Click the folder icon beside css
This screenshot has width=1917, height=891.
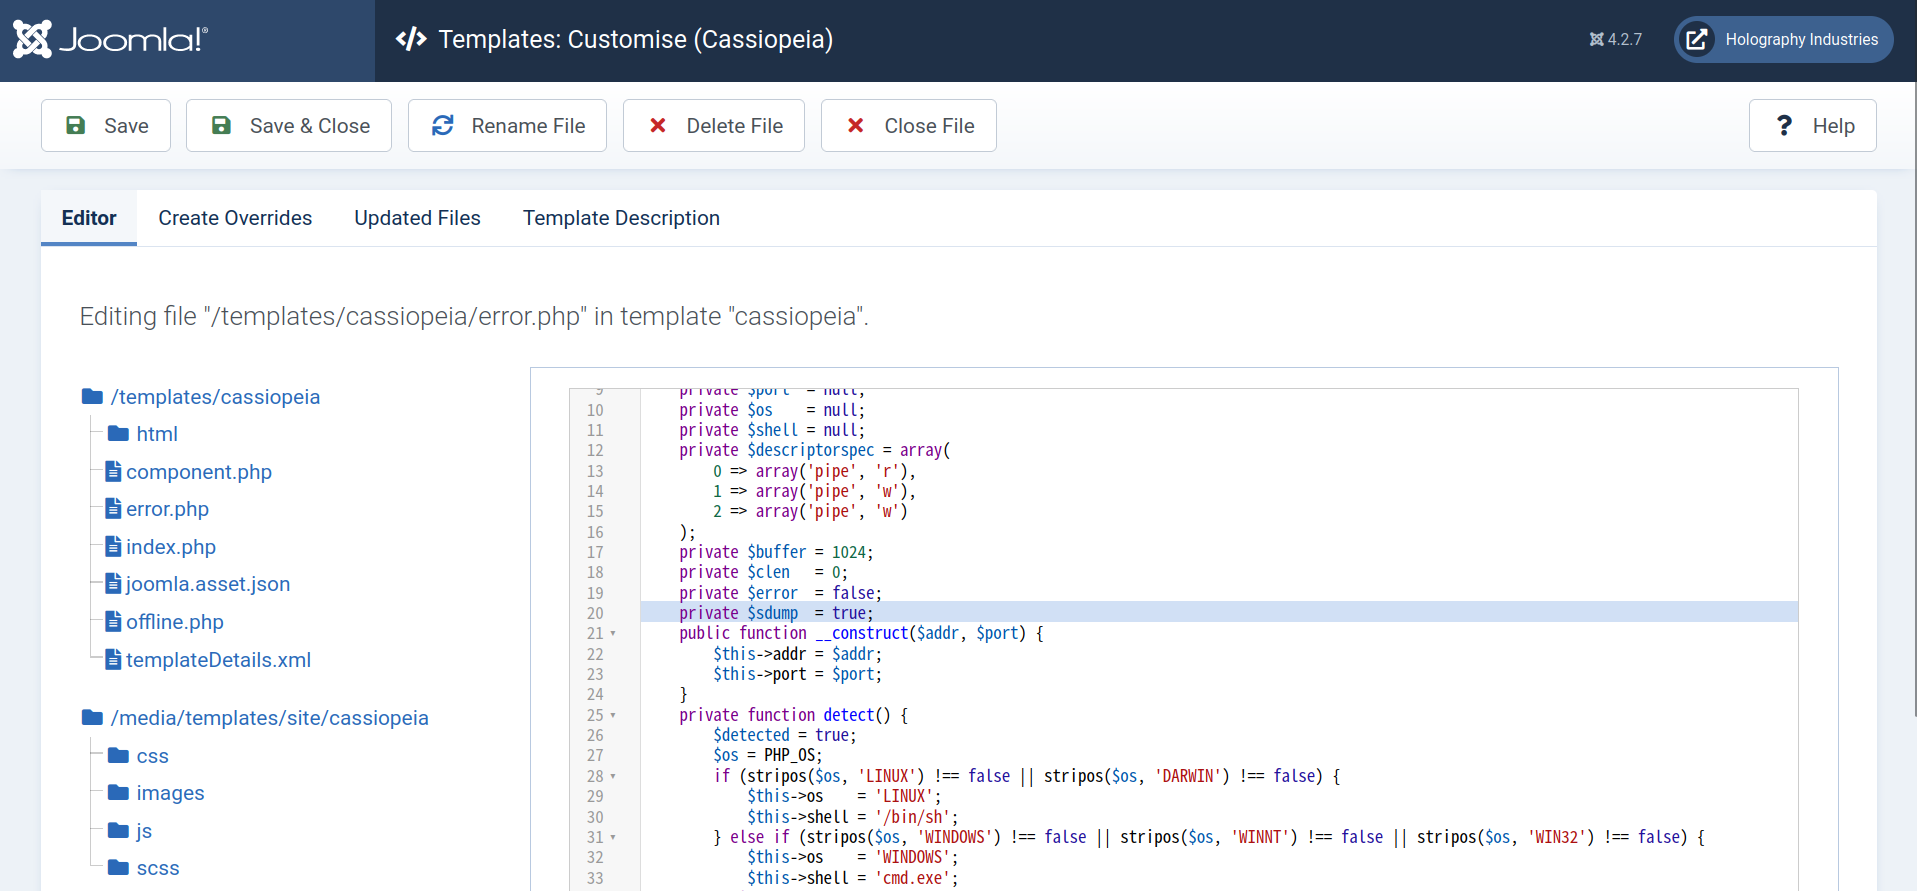point(118,755)
